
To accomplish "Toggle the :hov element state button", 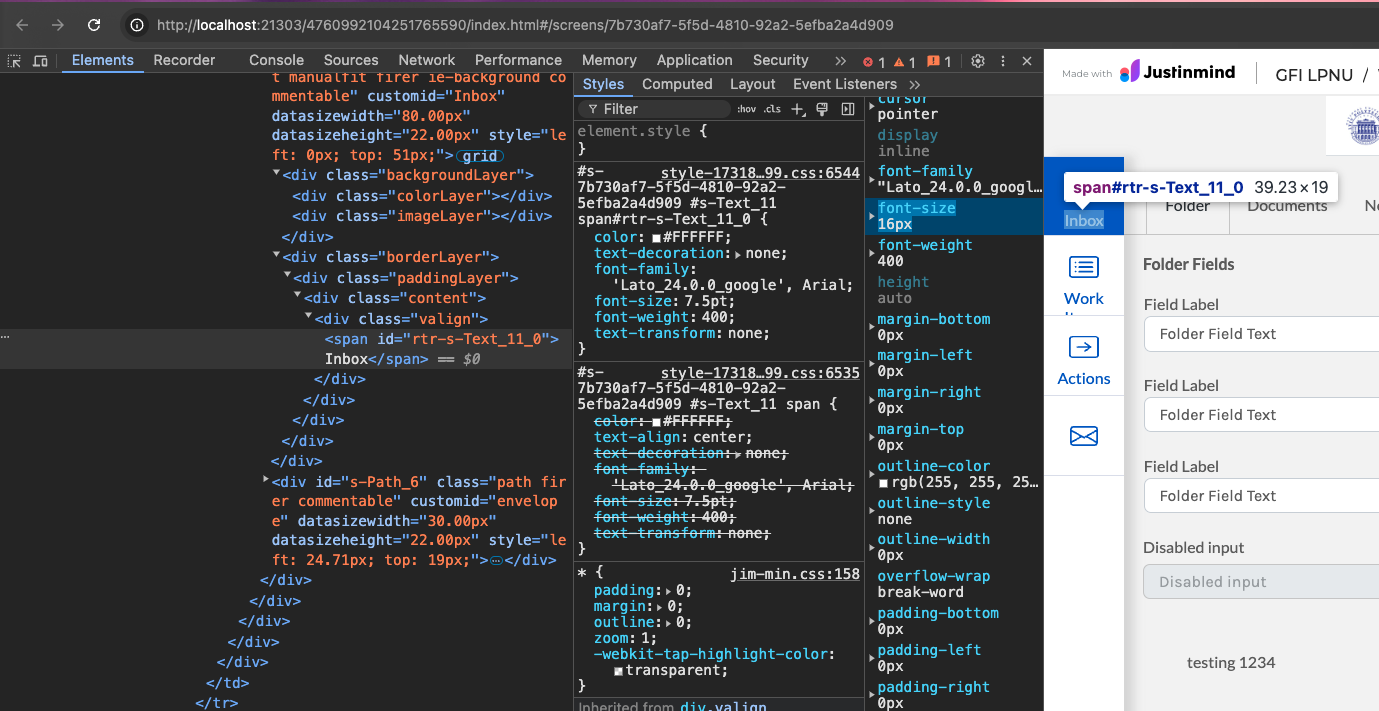I will 746,109.
